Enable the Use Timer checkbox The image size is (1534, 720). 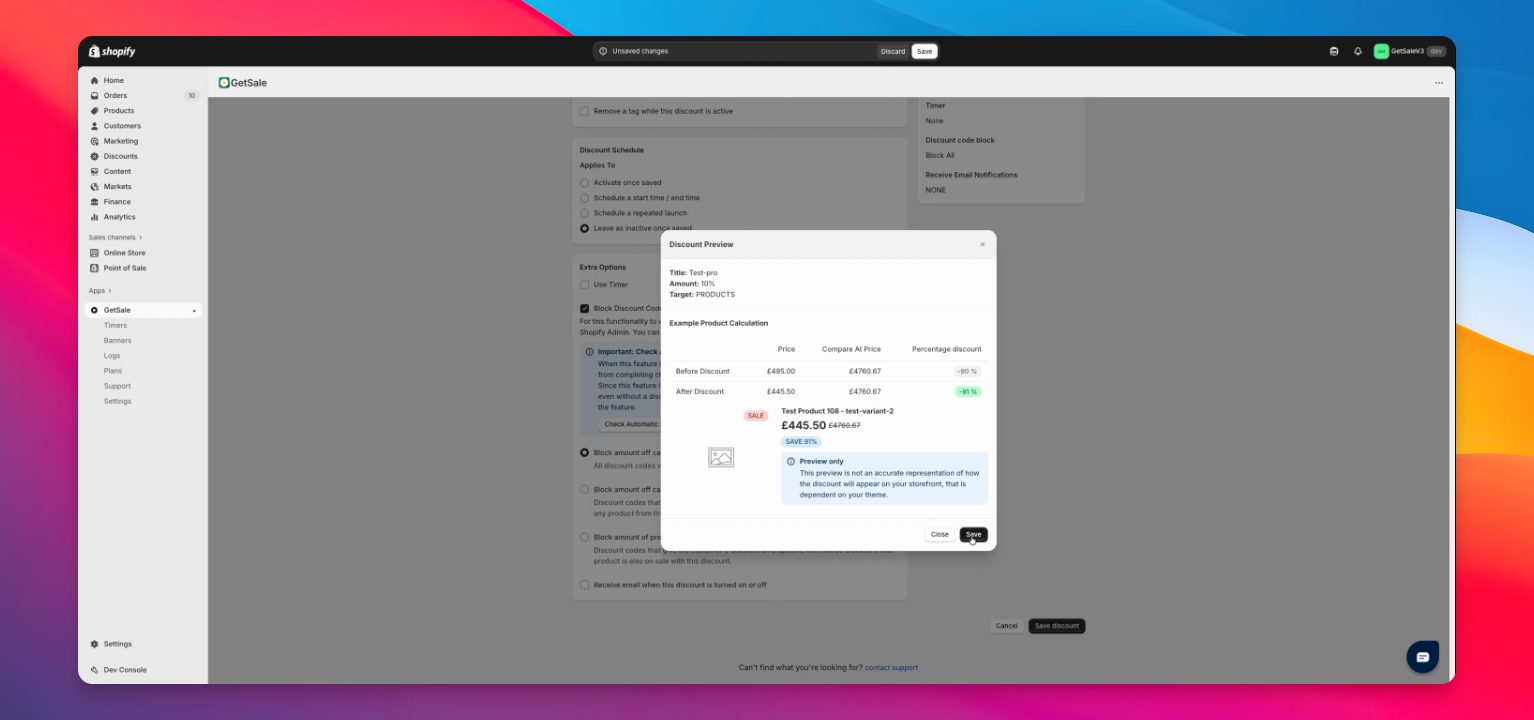coord(585,285)
